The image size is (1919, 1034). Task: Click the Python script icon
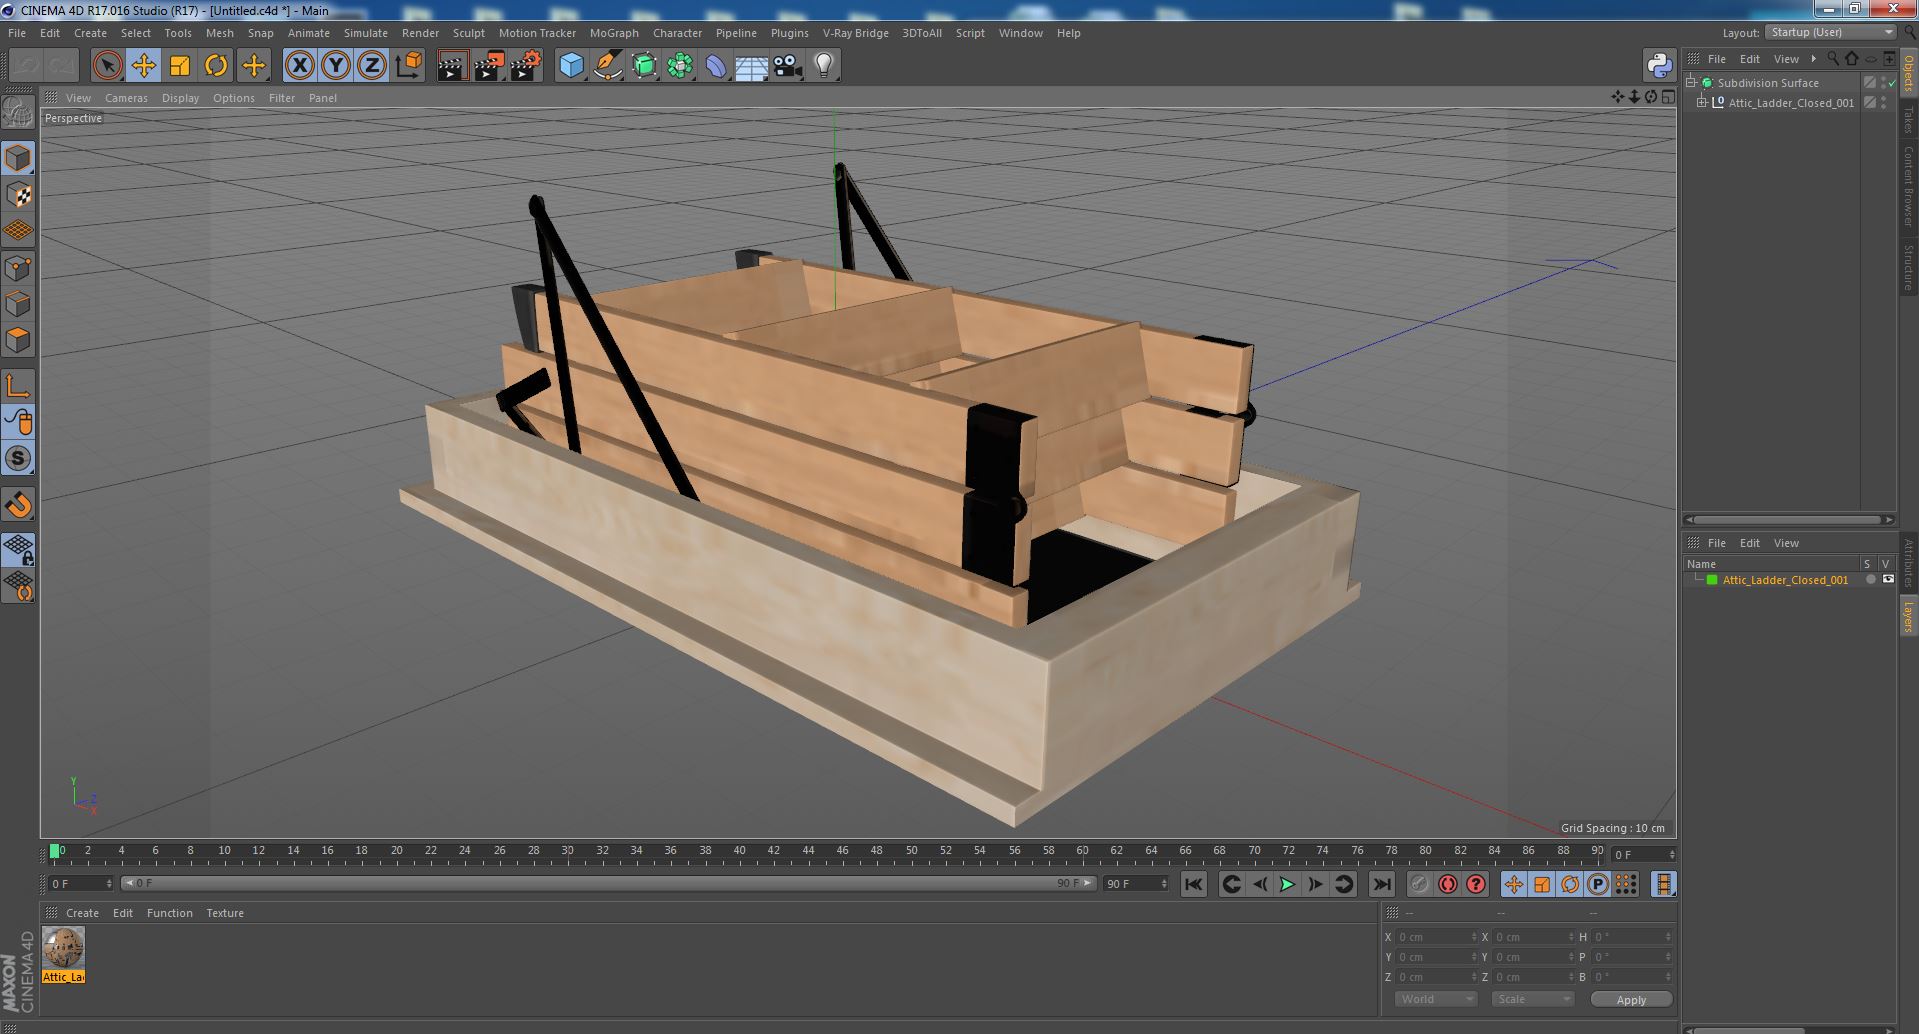(1660, 66)
